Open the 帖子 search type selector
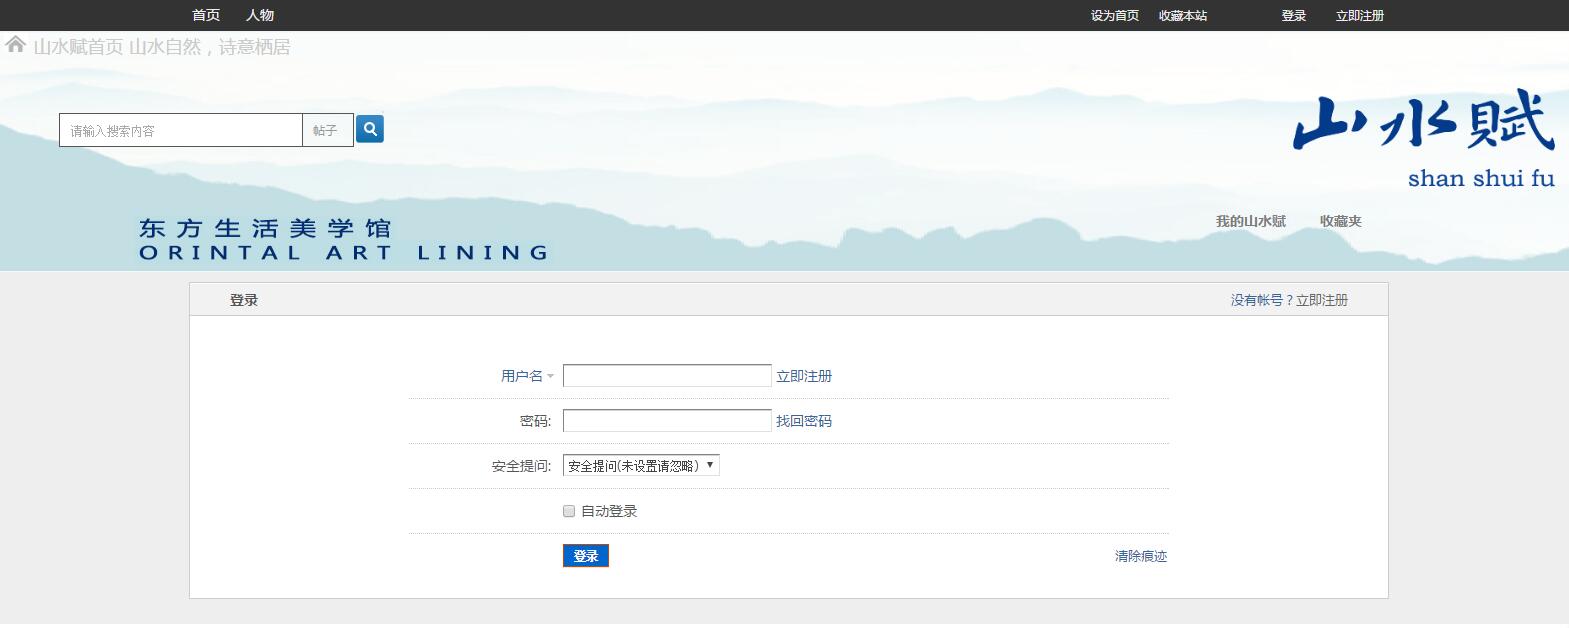This screenshot has height=628, width=1569. tap(326, 131)
